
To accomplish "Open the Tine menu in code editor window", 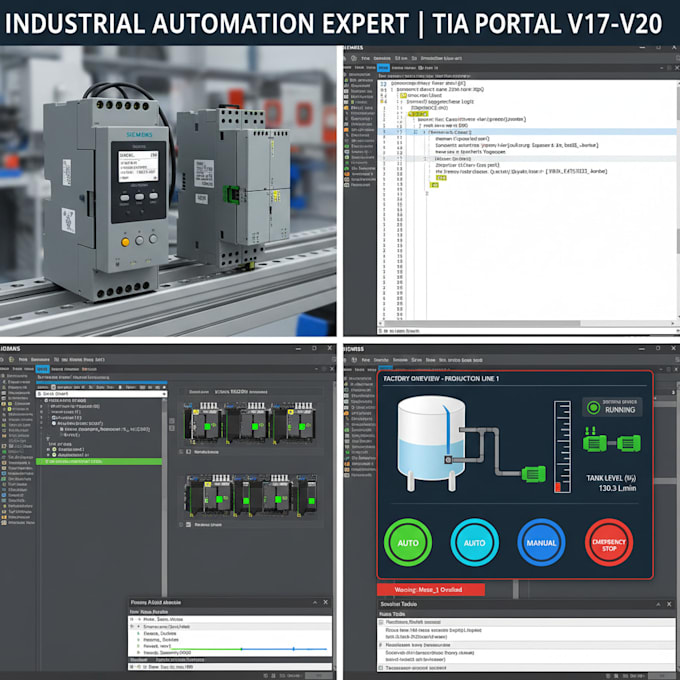I will [x=366, y=58].
